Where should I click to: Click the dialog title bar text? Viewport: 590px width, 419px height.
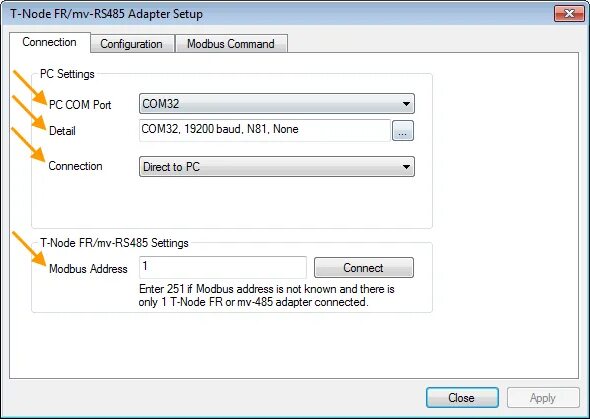click(x=106, y=14)
